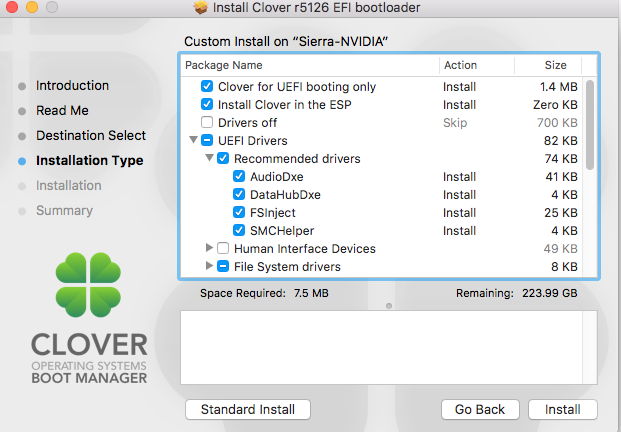Click the 'Install Clover in the ESP' label
This screenshot has height=432, width=621.
pos(284,105)
